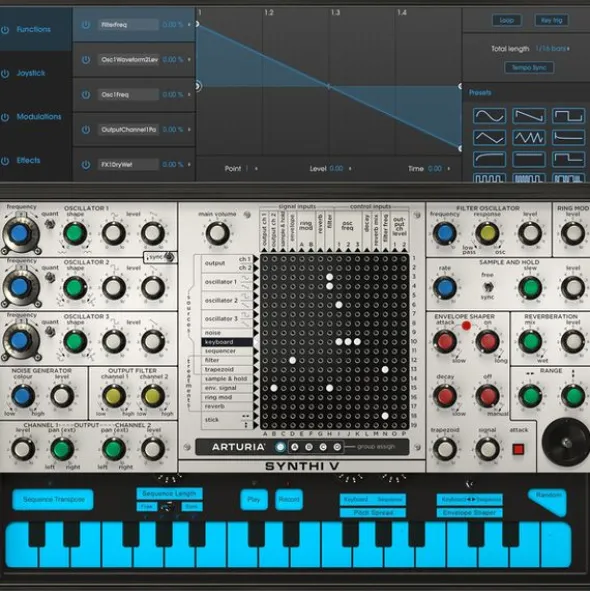The height and width of the screenshot is (591, 590).
Task: Click the Channel 1 green pan knob
Action: (61, 449)
